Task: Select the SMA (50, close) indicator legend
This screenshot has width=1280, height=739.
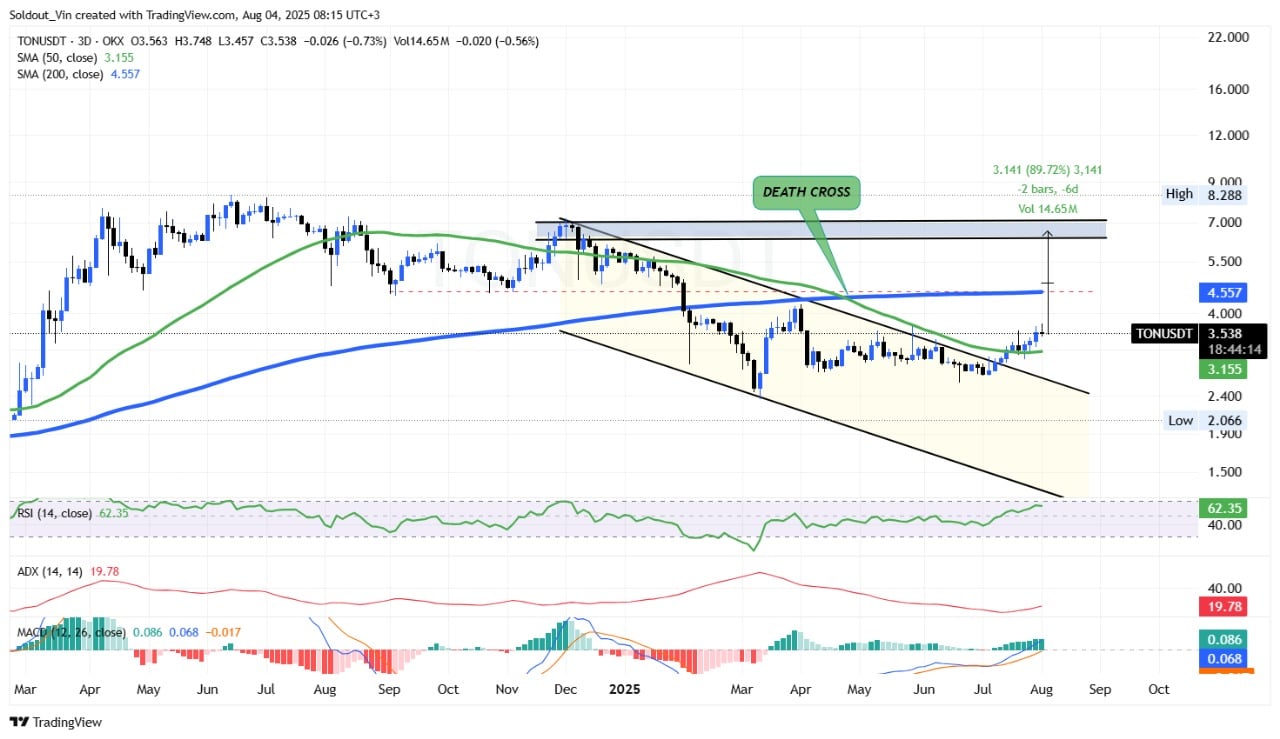Action: [75, 58]
